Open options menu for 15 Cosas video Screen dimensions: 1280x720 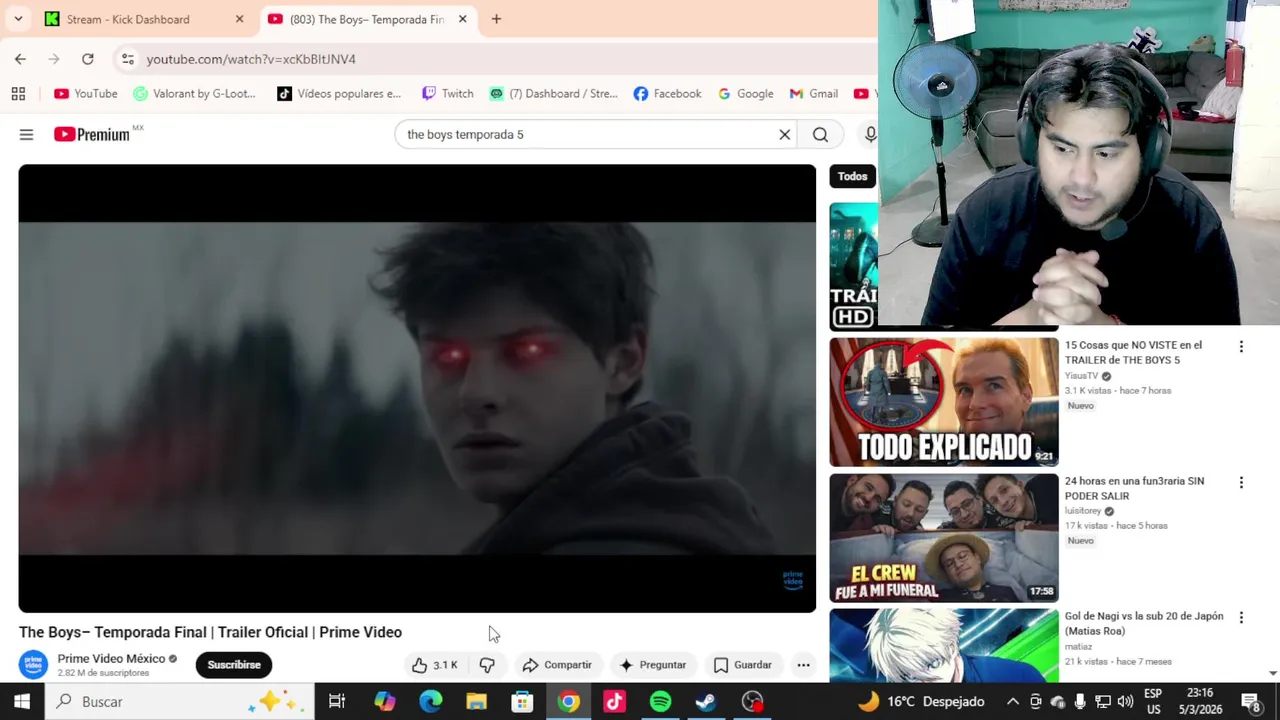pos(1241,347)
